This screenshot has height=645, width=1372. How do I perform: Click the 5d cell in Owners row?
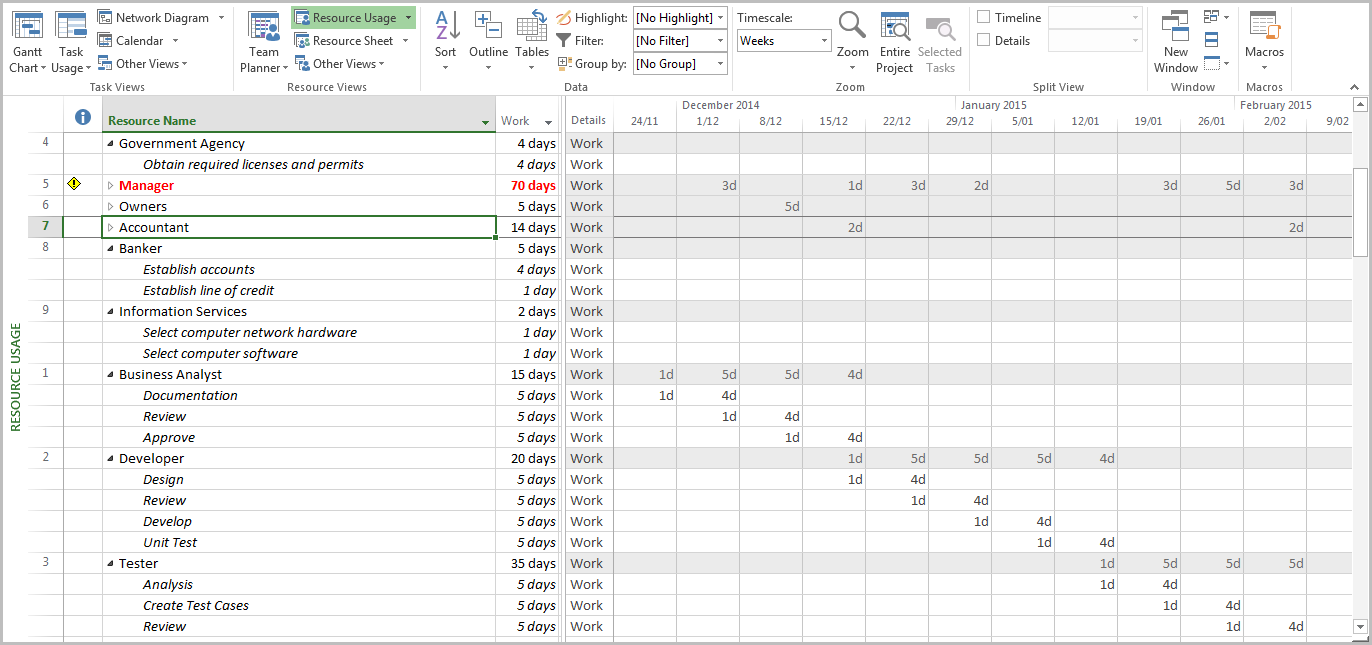point(771,206)
